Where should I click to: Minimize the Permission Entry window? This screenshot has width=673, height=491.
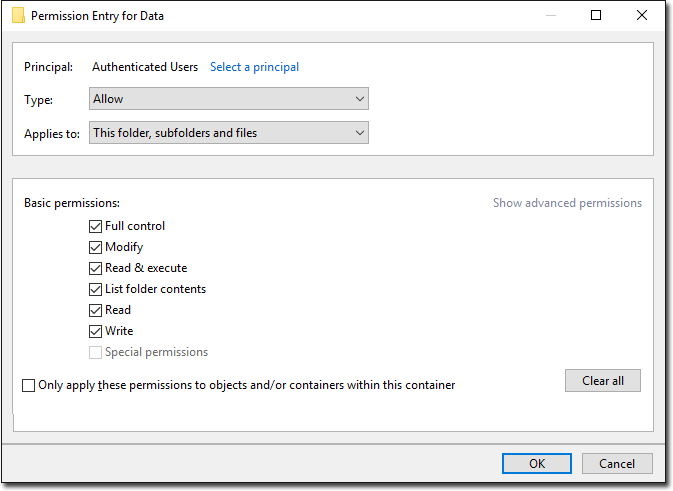pos(551,15)
